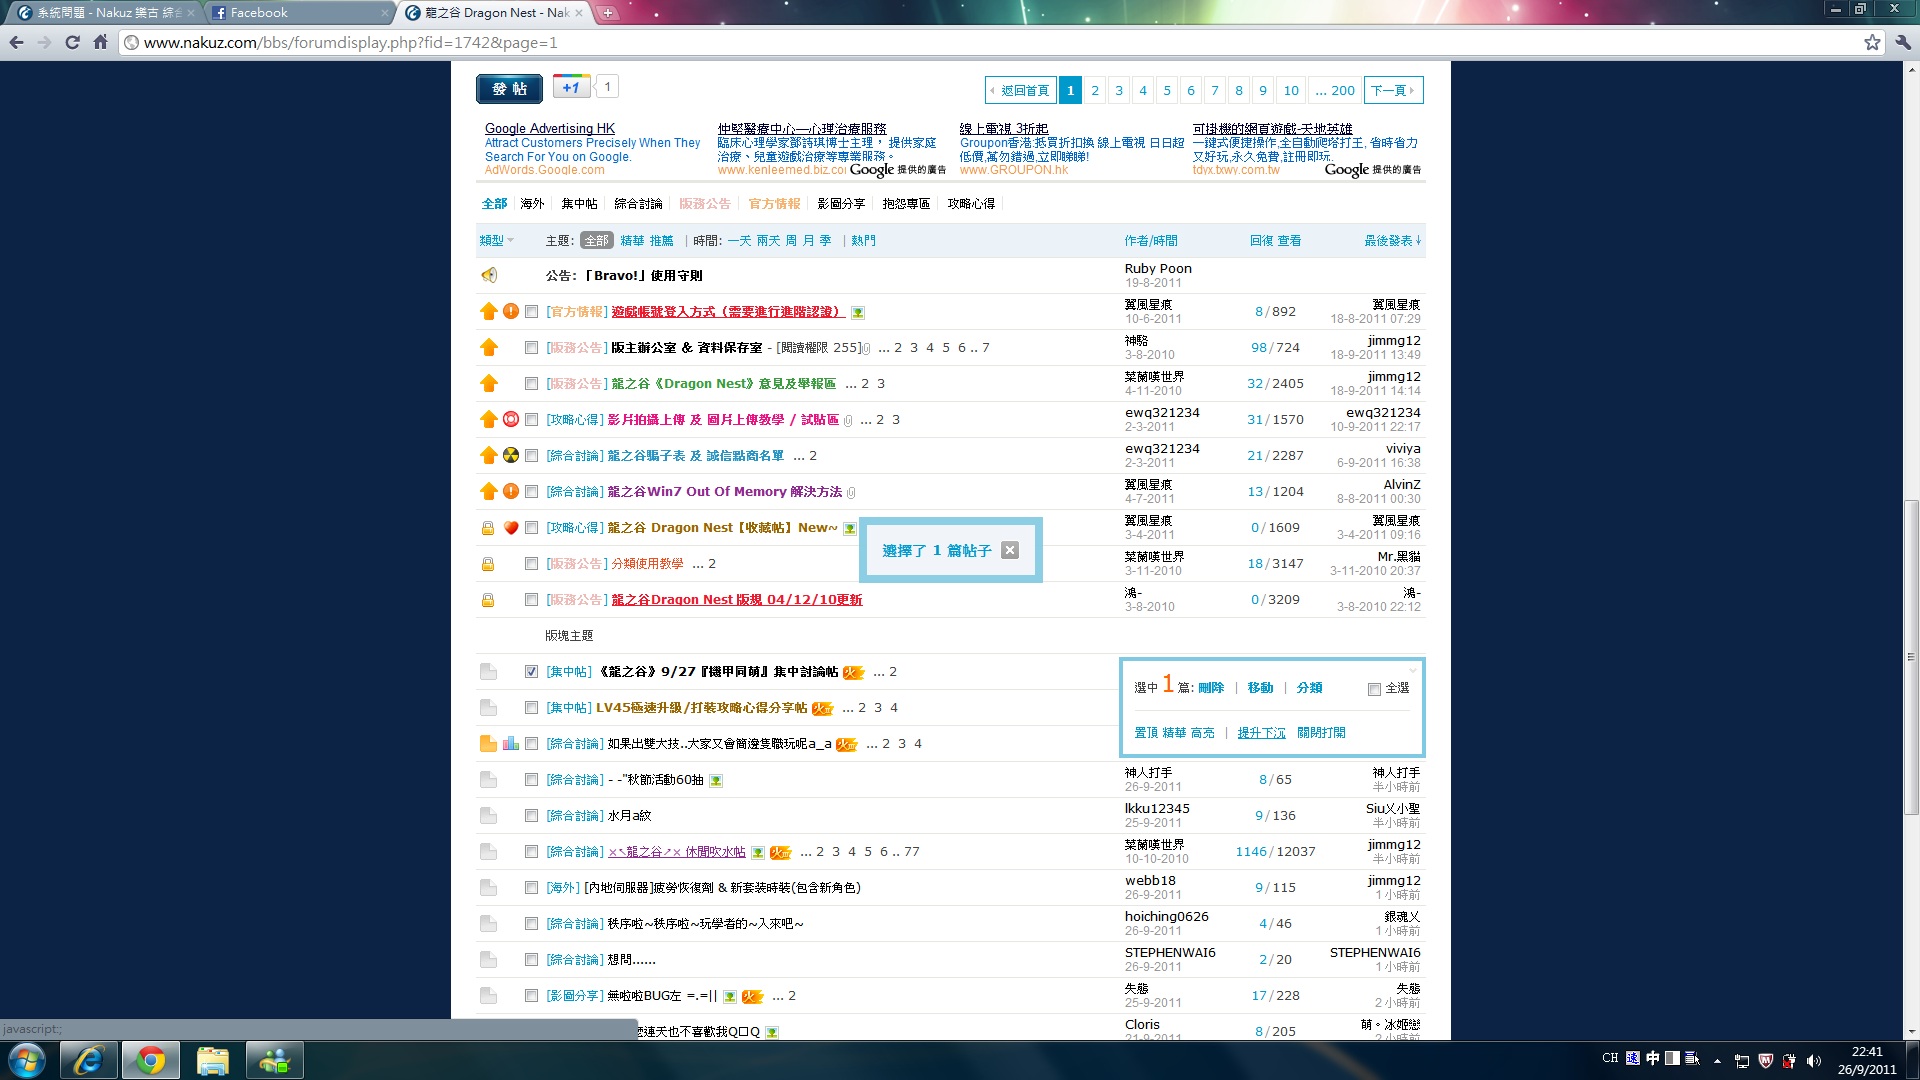This screenshot has width=1920, height=1080.
Task: Open page 5 in pagination
Action: point(1167,90)
